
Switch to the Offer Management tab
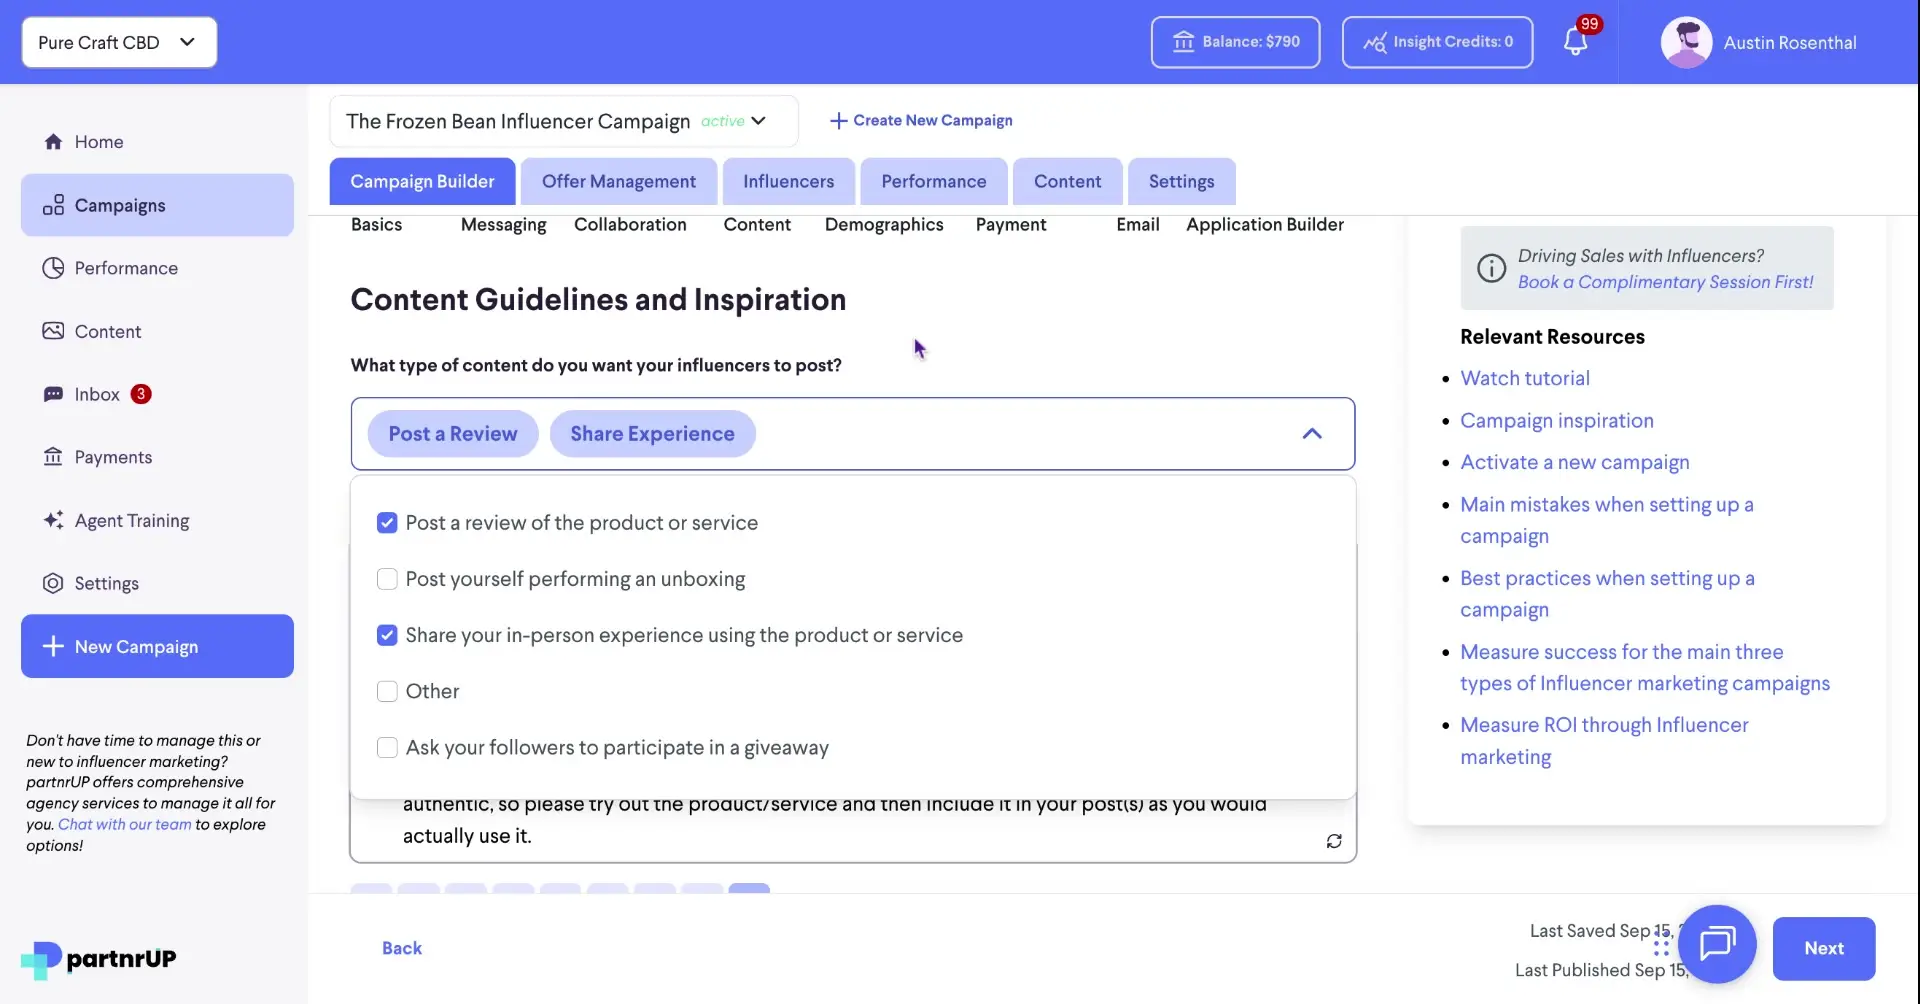(618, 181)
